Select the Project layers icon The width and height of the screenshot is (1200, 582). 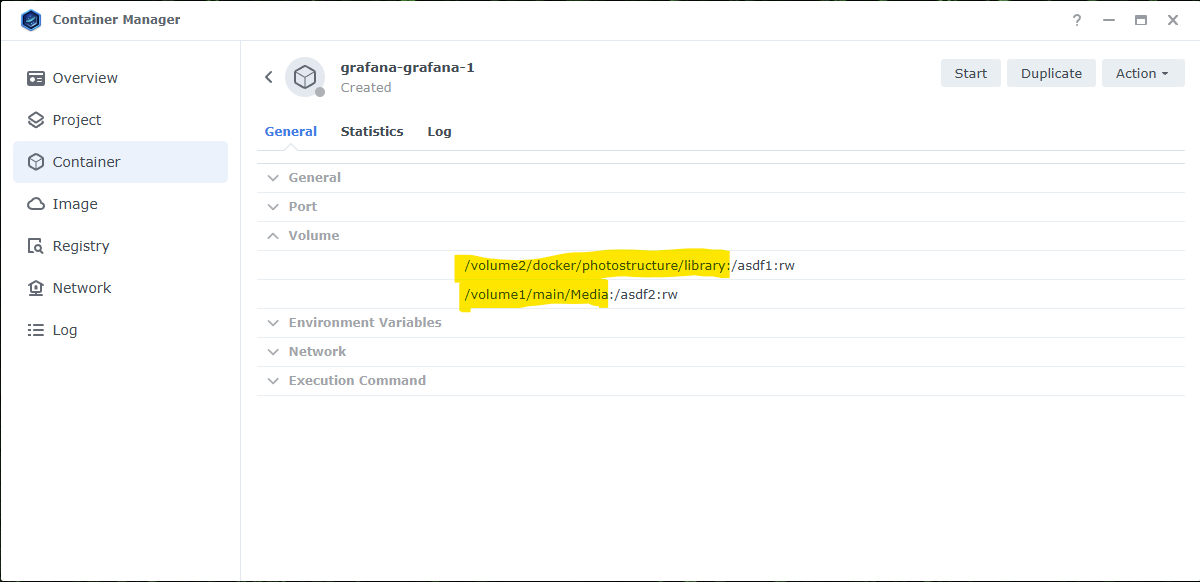point(36,120)
